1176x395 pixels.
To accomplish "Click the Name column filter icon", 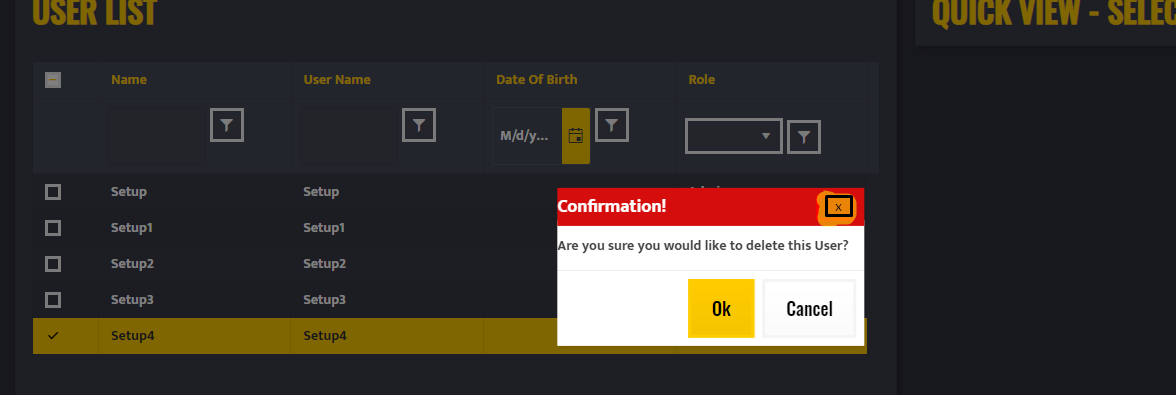I will click(x=226, y=125).
